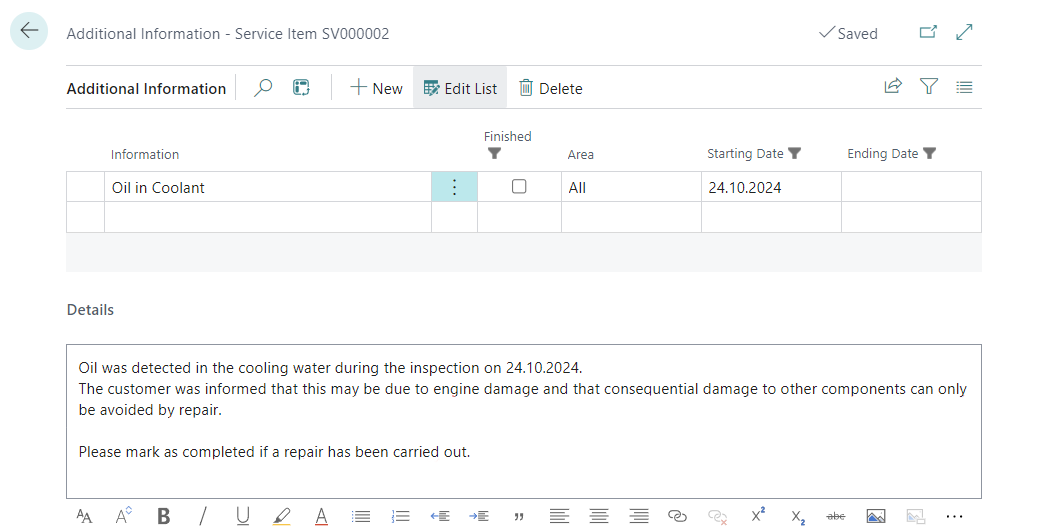Show more formatting options ellipsis
Screen dimensions: 1040x532
(954, 516)
